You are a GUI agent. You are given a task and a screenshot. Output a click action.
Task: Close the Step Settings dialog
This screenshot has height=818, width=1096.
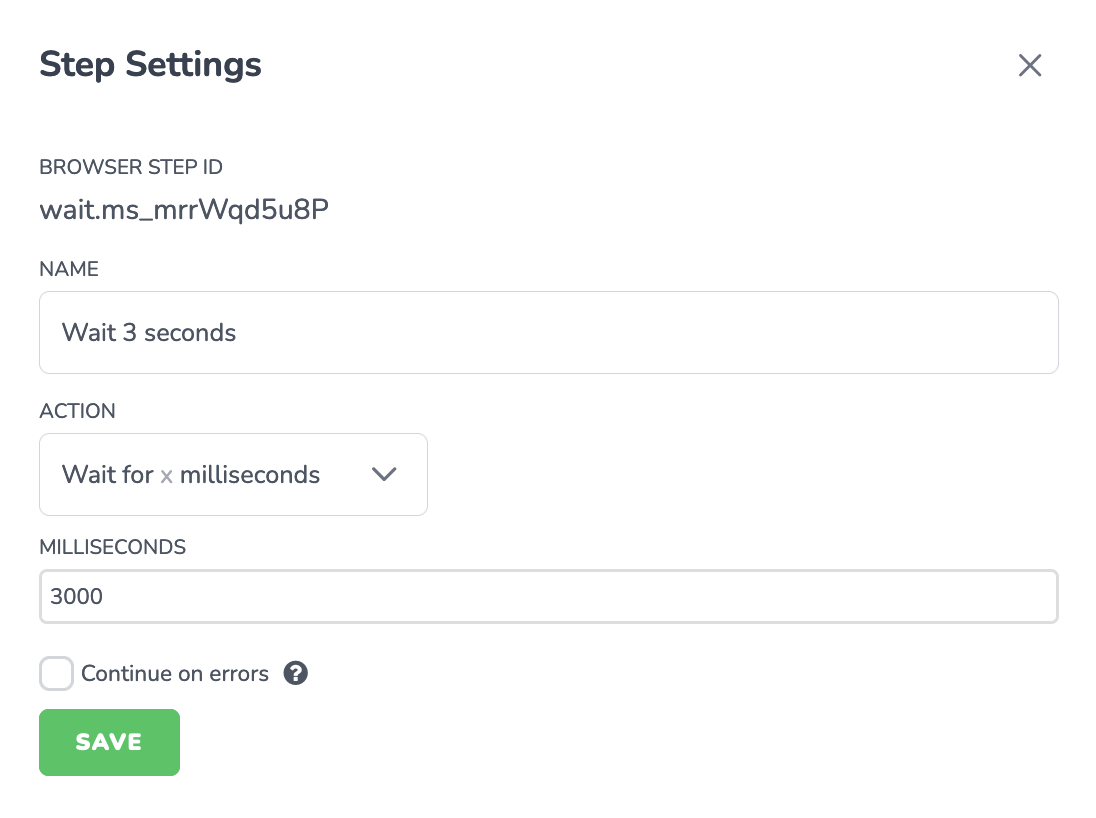(1030, 66)
